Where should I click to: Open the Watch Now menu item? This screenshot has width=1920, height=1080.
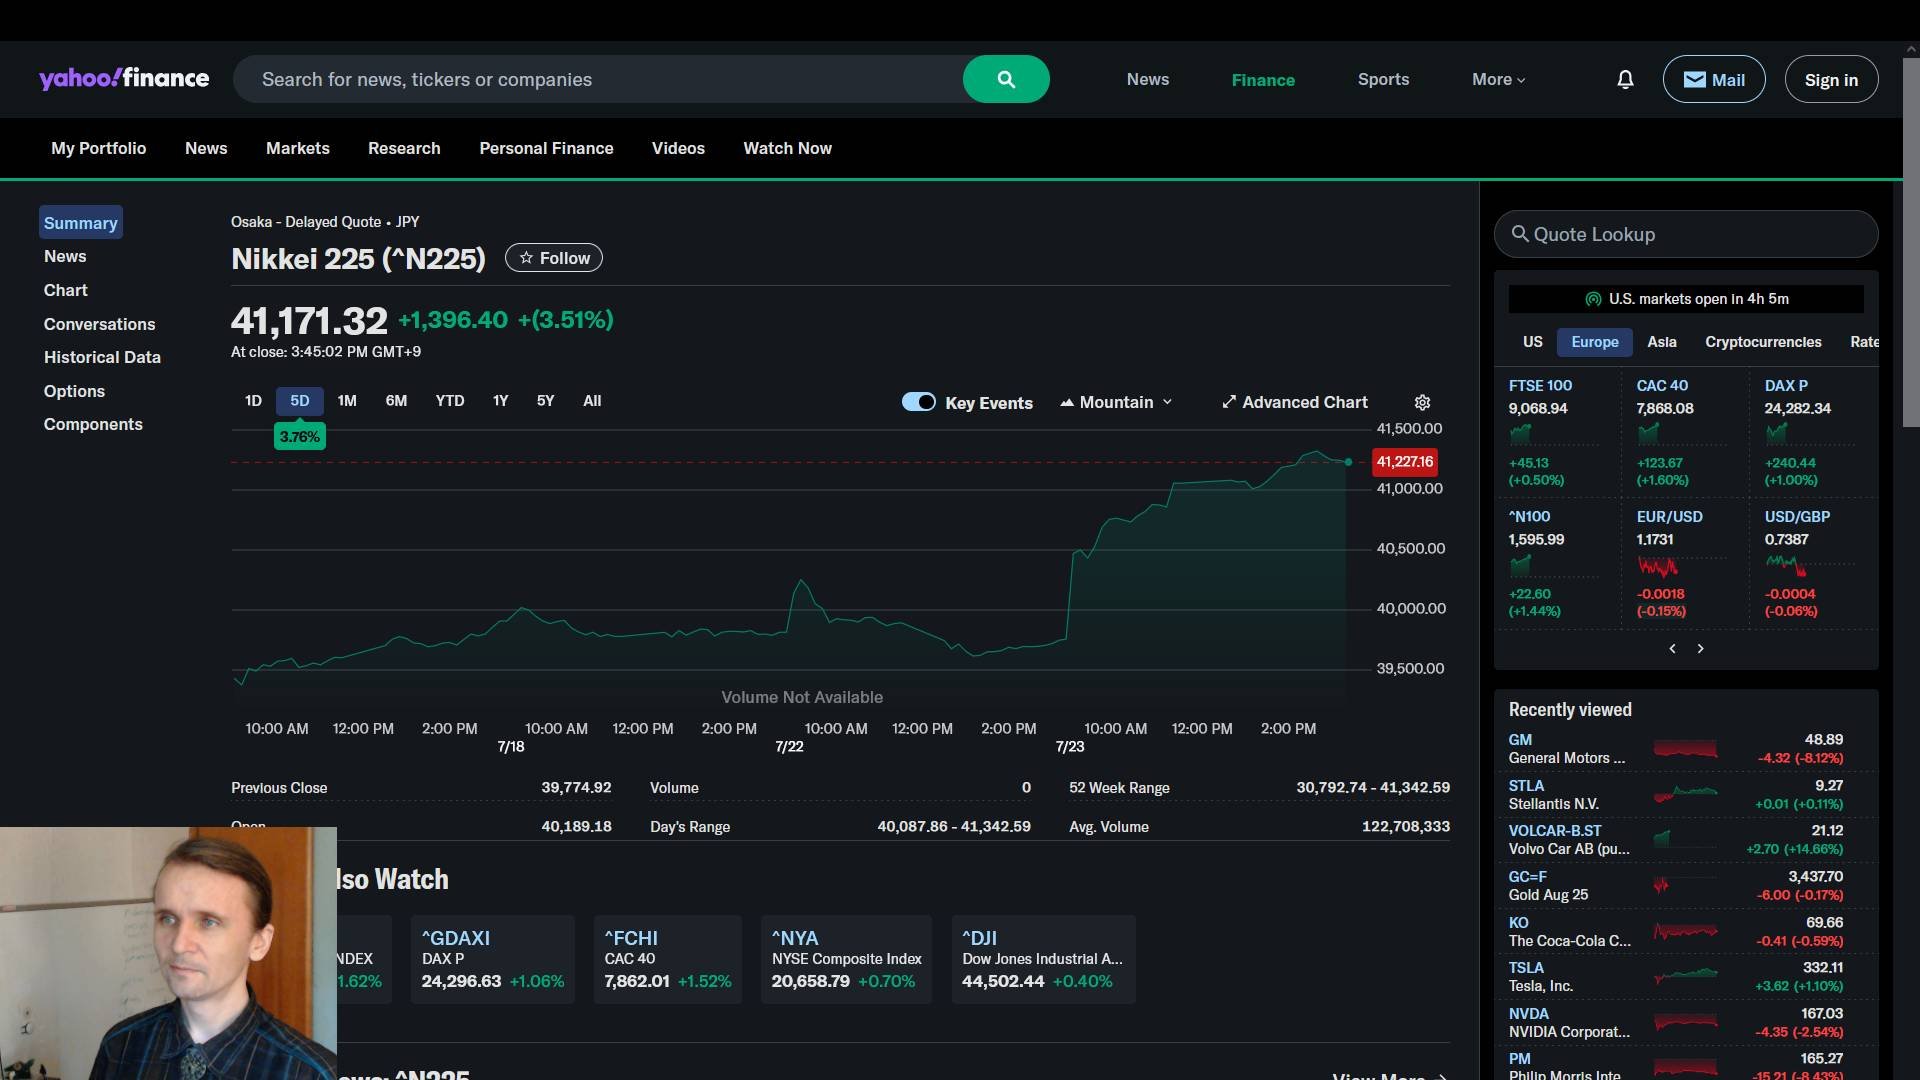coord(787,148)
